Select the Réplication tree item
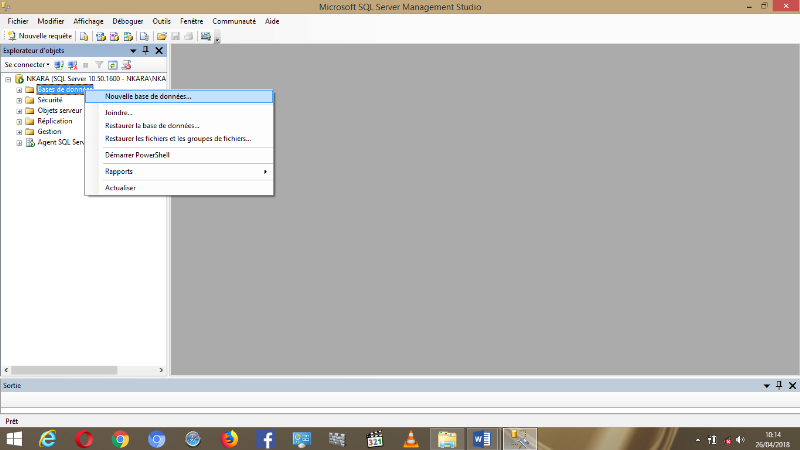 (x=55, y=121)
